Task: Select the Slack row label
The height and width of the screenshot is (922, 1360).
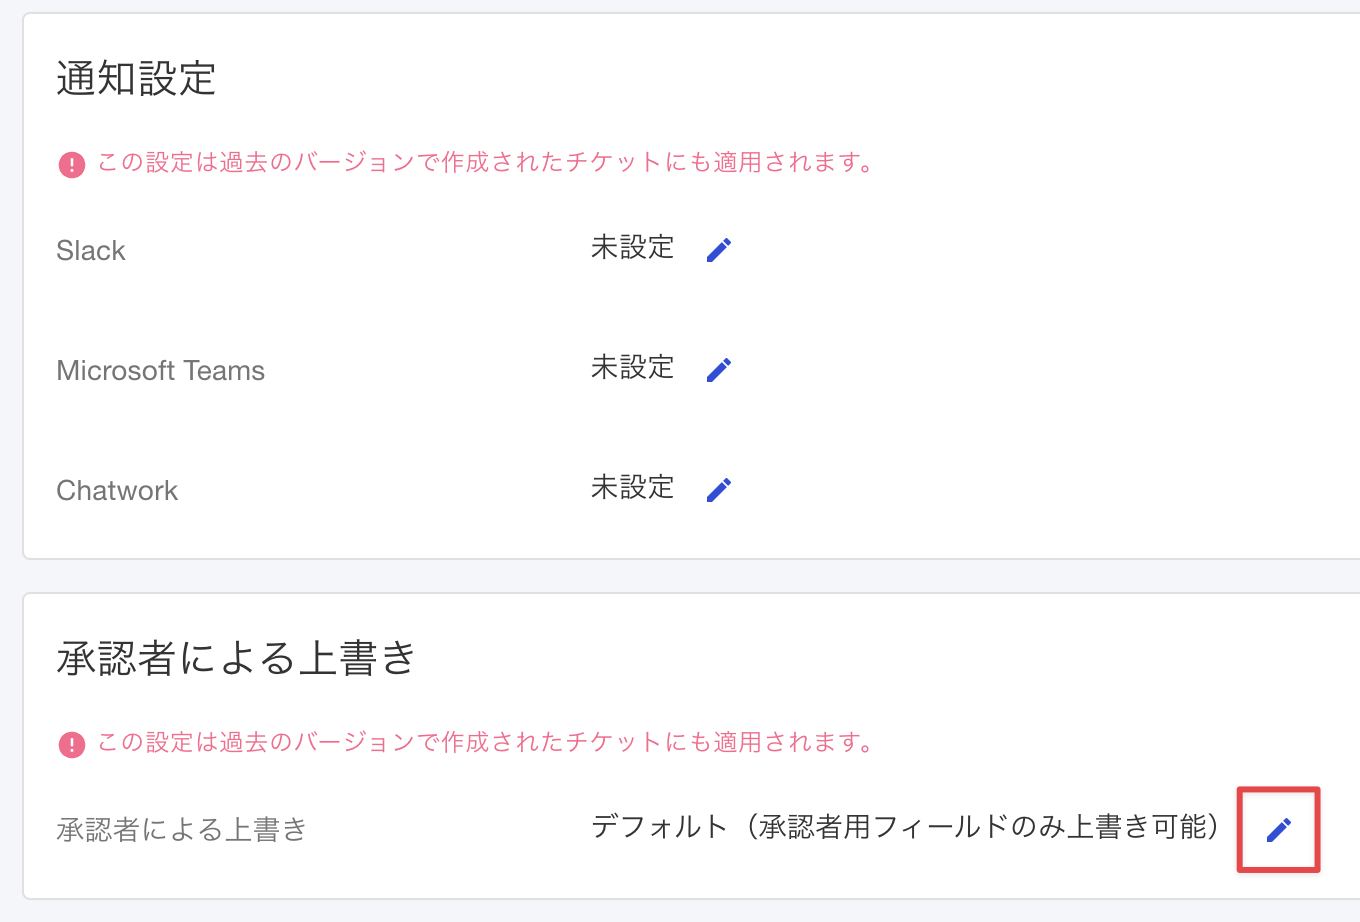Action: (91, 251)
